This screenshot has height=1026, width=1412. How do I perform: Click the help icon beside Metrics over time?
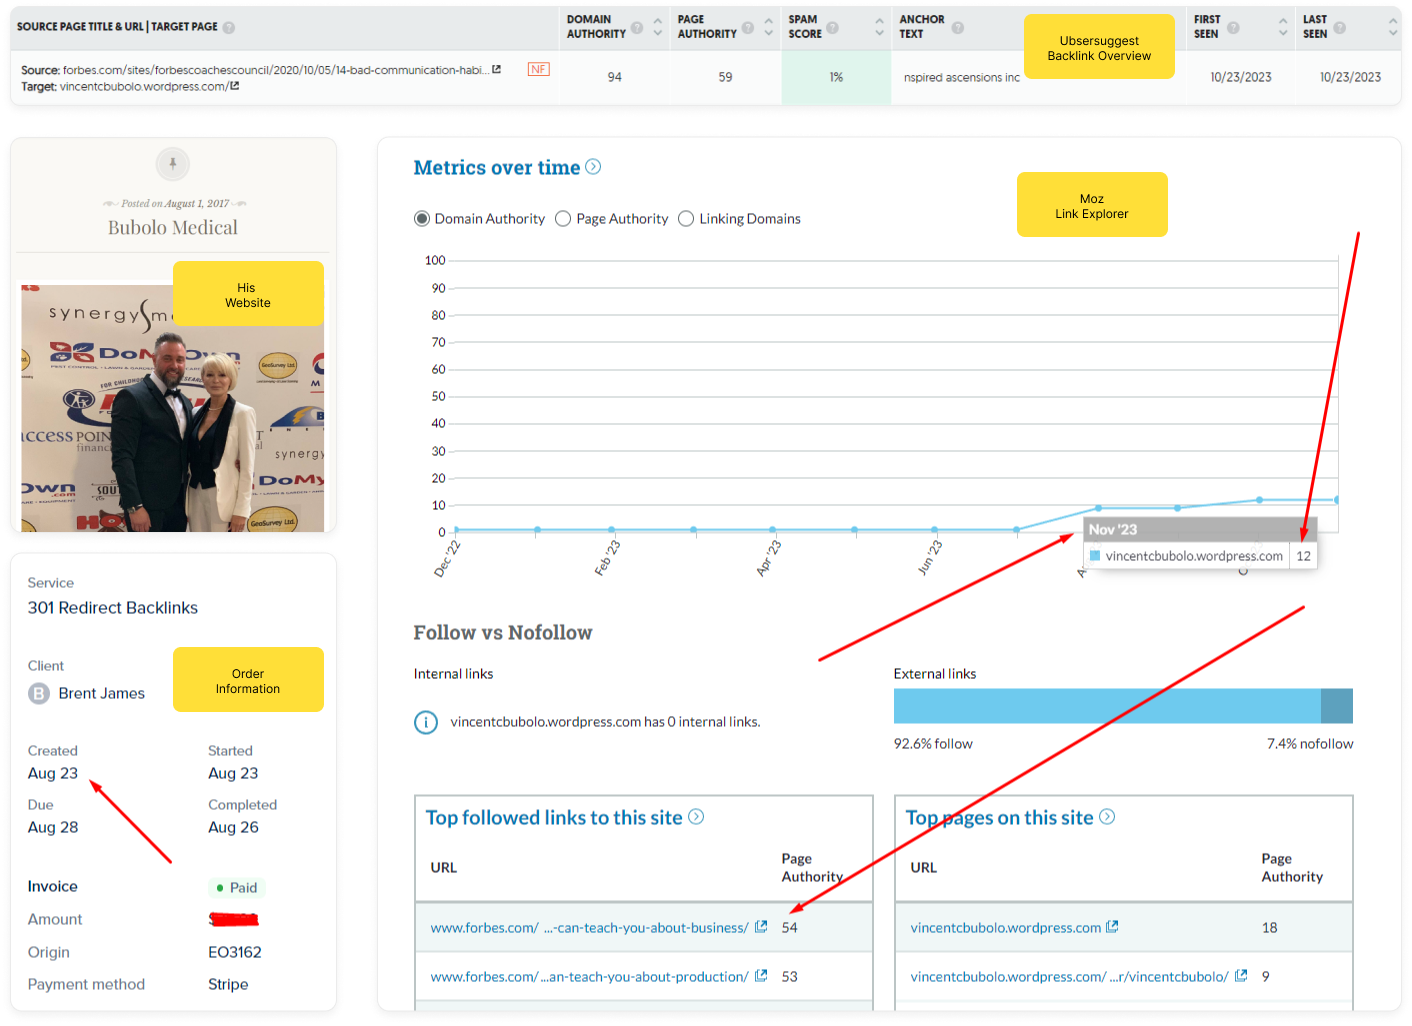click(x=593, y=167)
